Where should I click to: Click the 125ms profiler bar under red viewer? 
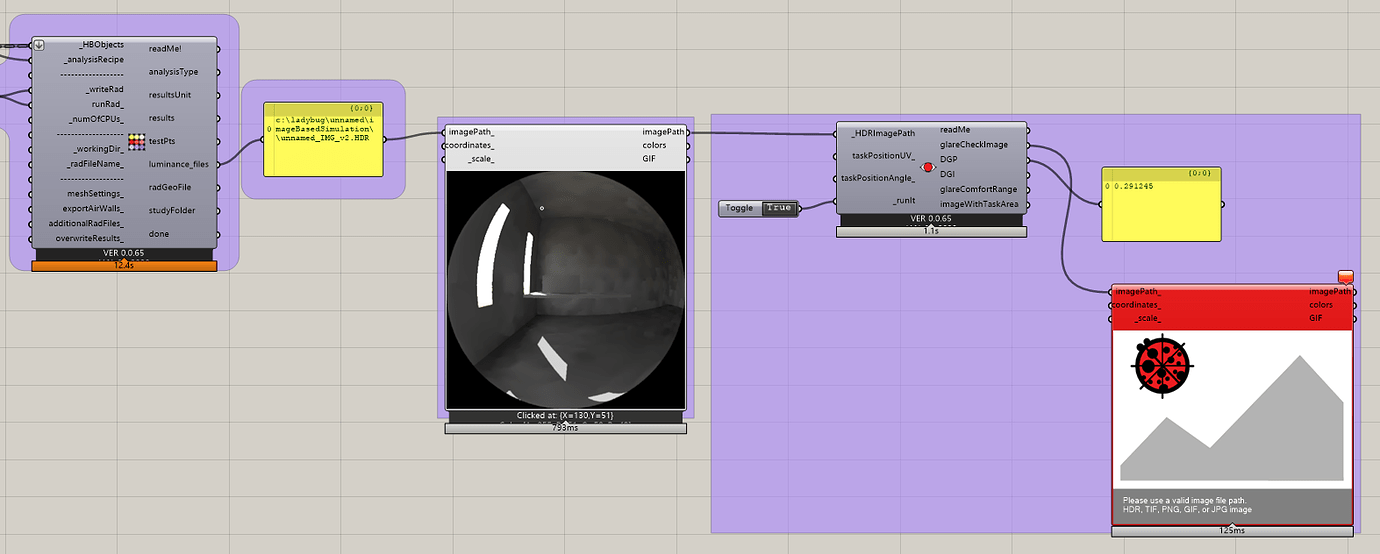tap(1232, 531)
